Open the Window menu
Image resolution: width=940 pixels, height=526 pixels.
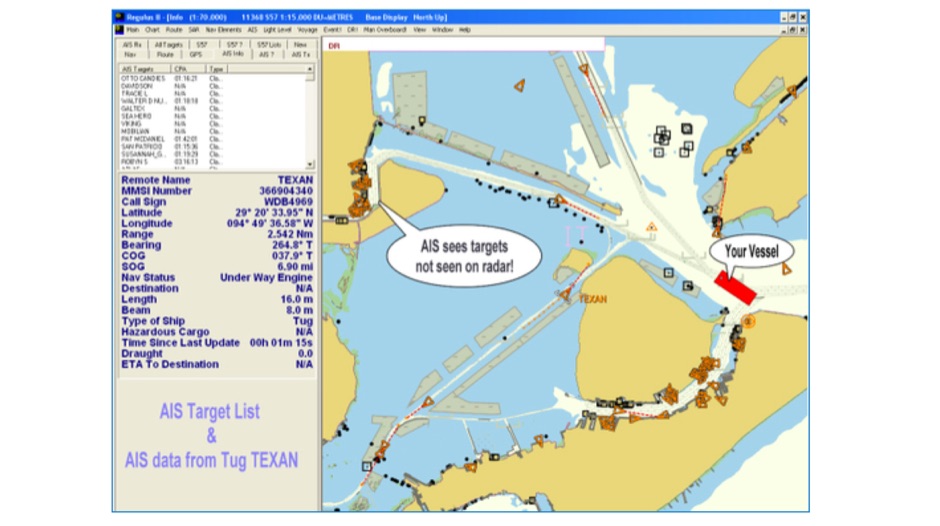click(442, 29)
